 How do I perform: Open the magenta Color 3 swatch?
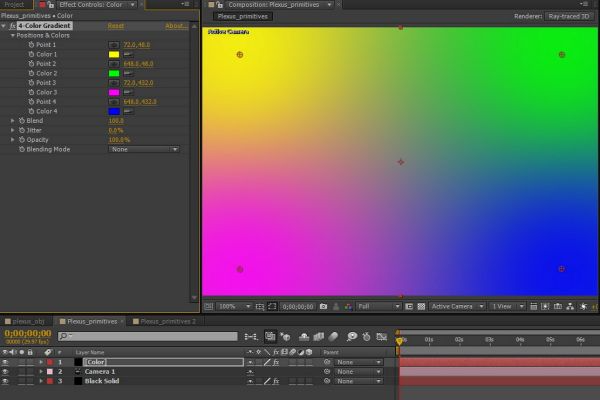[x=114, y=92]
